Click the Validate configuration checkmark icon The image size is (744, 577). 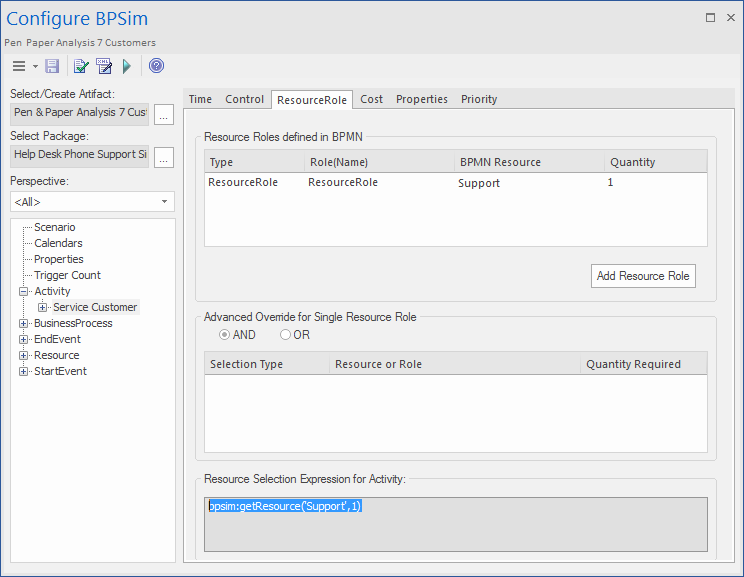81,66
